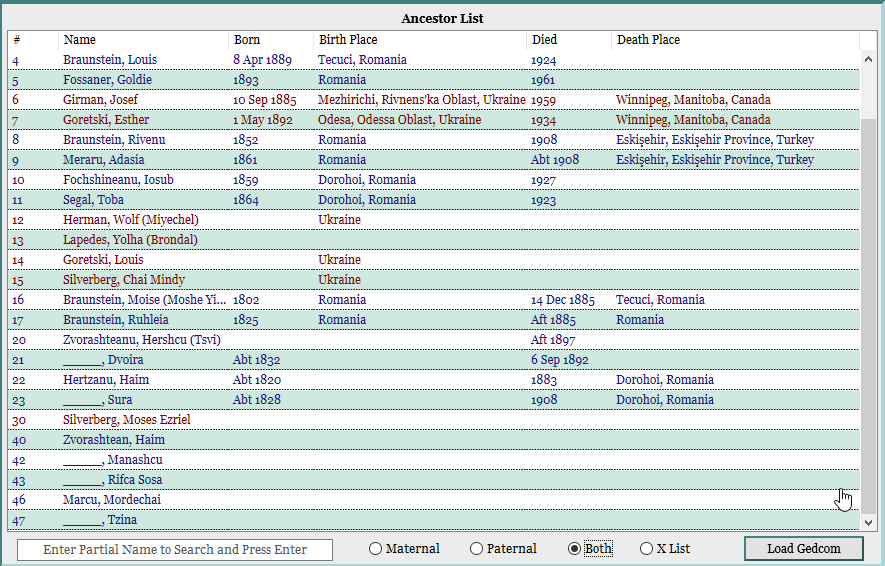Select the Tzina row
The height and width of the screenshot is (566, 885).
pyautogui.click(x=433, y=520)
